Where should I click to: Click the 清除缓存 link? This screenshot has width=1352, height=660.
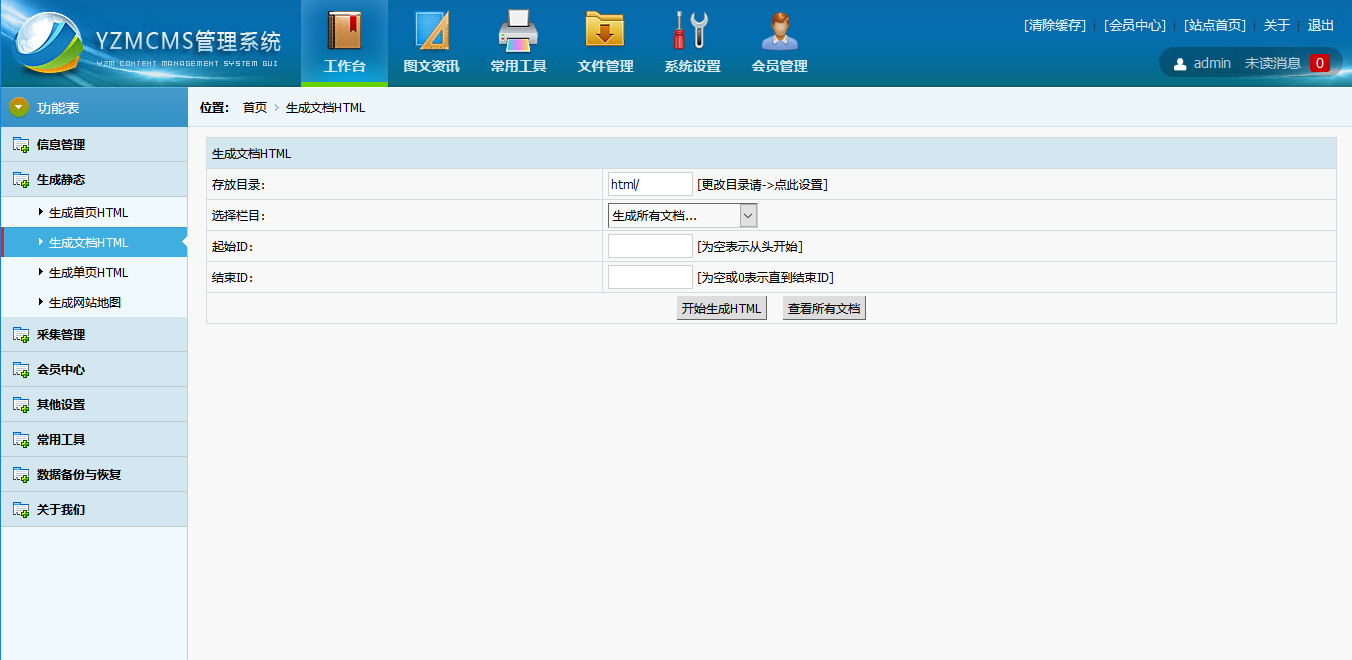pos(1054,25)
